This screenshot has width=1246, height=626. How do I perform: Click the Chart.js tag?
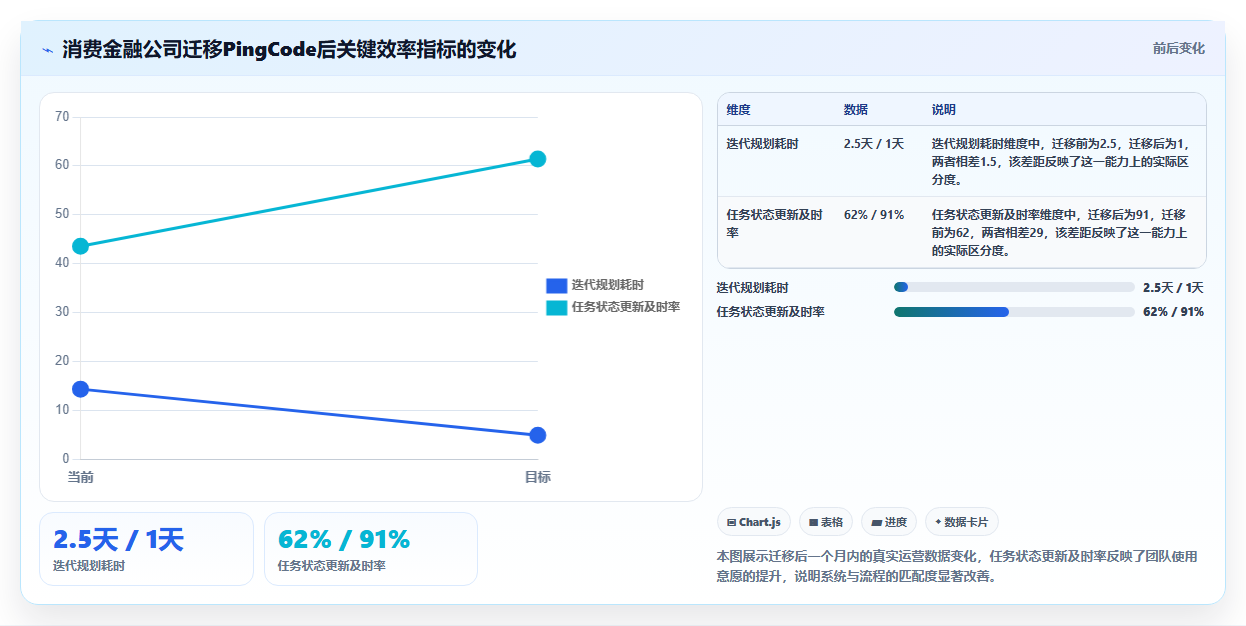coord(754,522)
